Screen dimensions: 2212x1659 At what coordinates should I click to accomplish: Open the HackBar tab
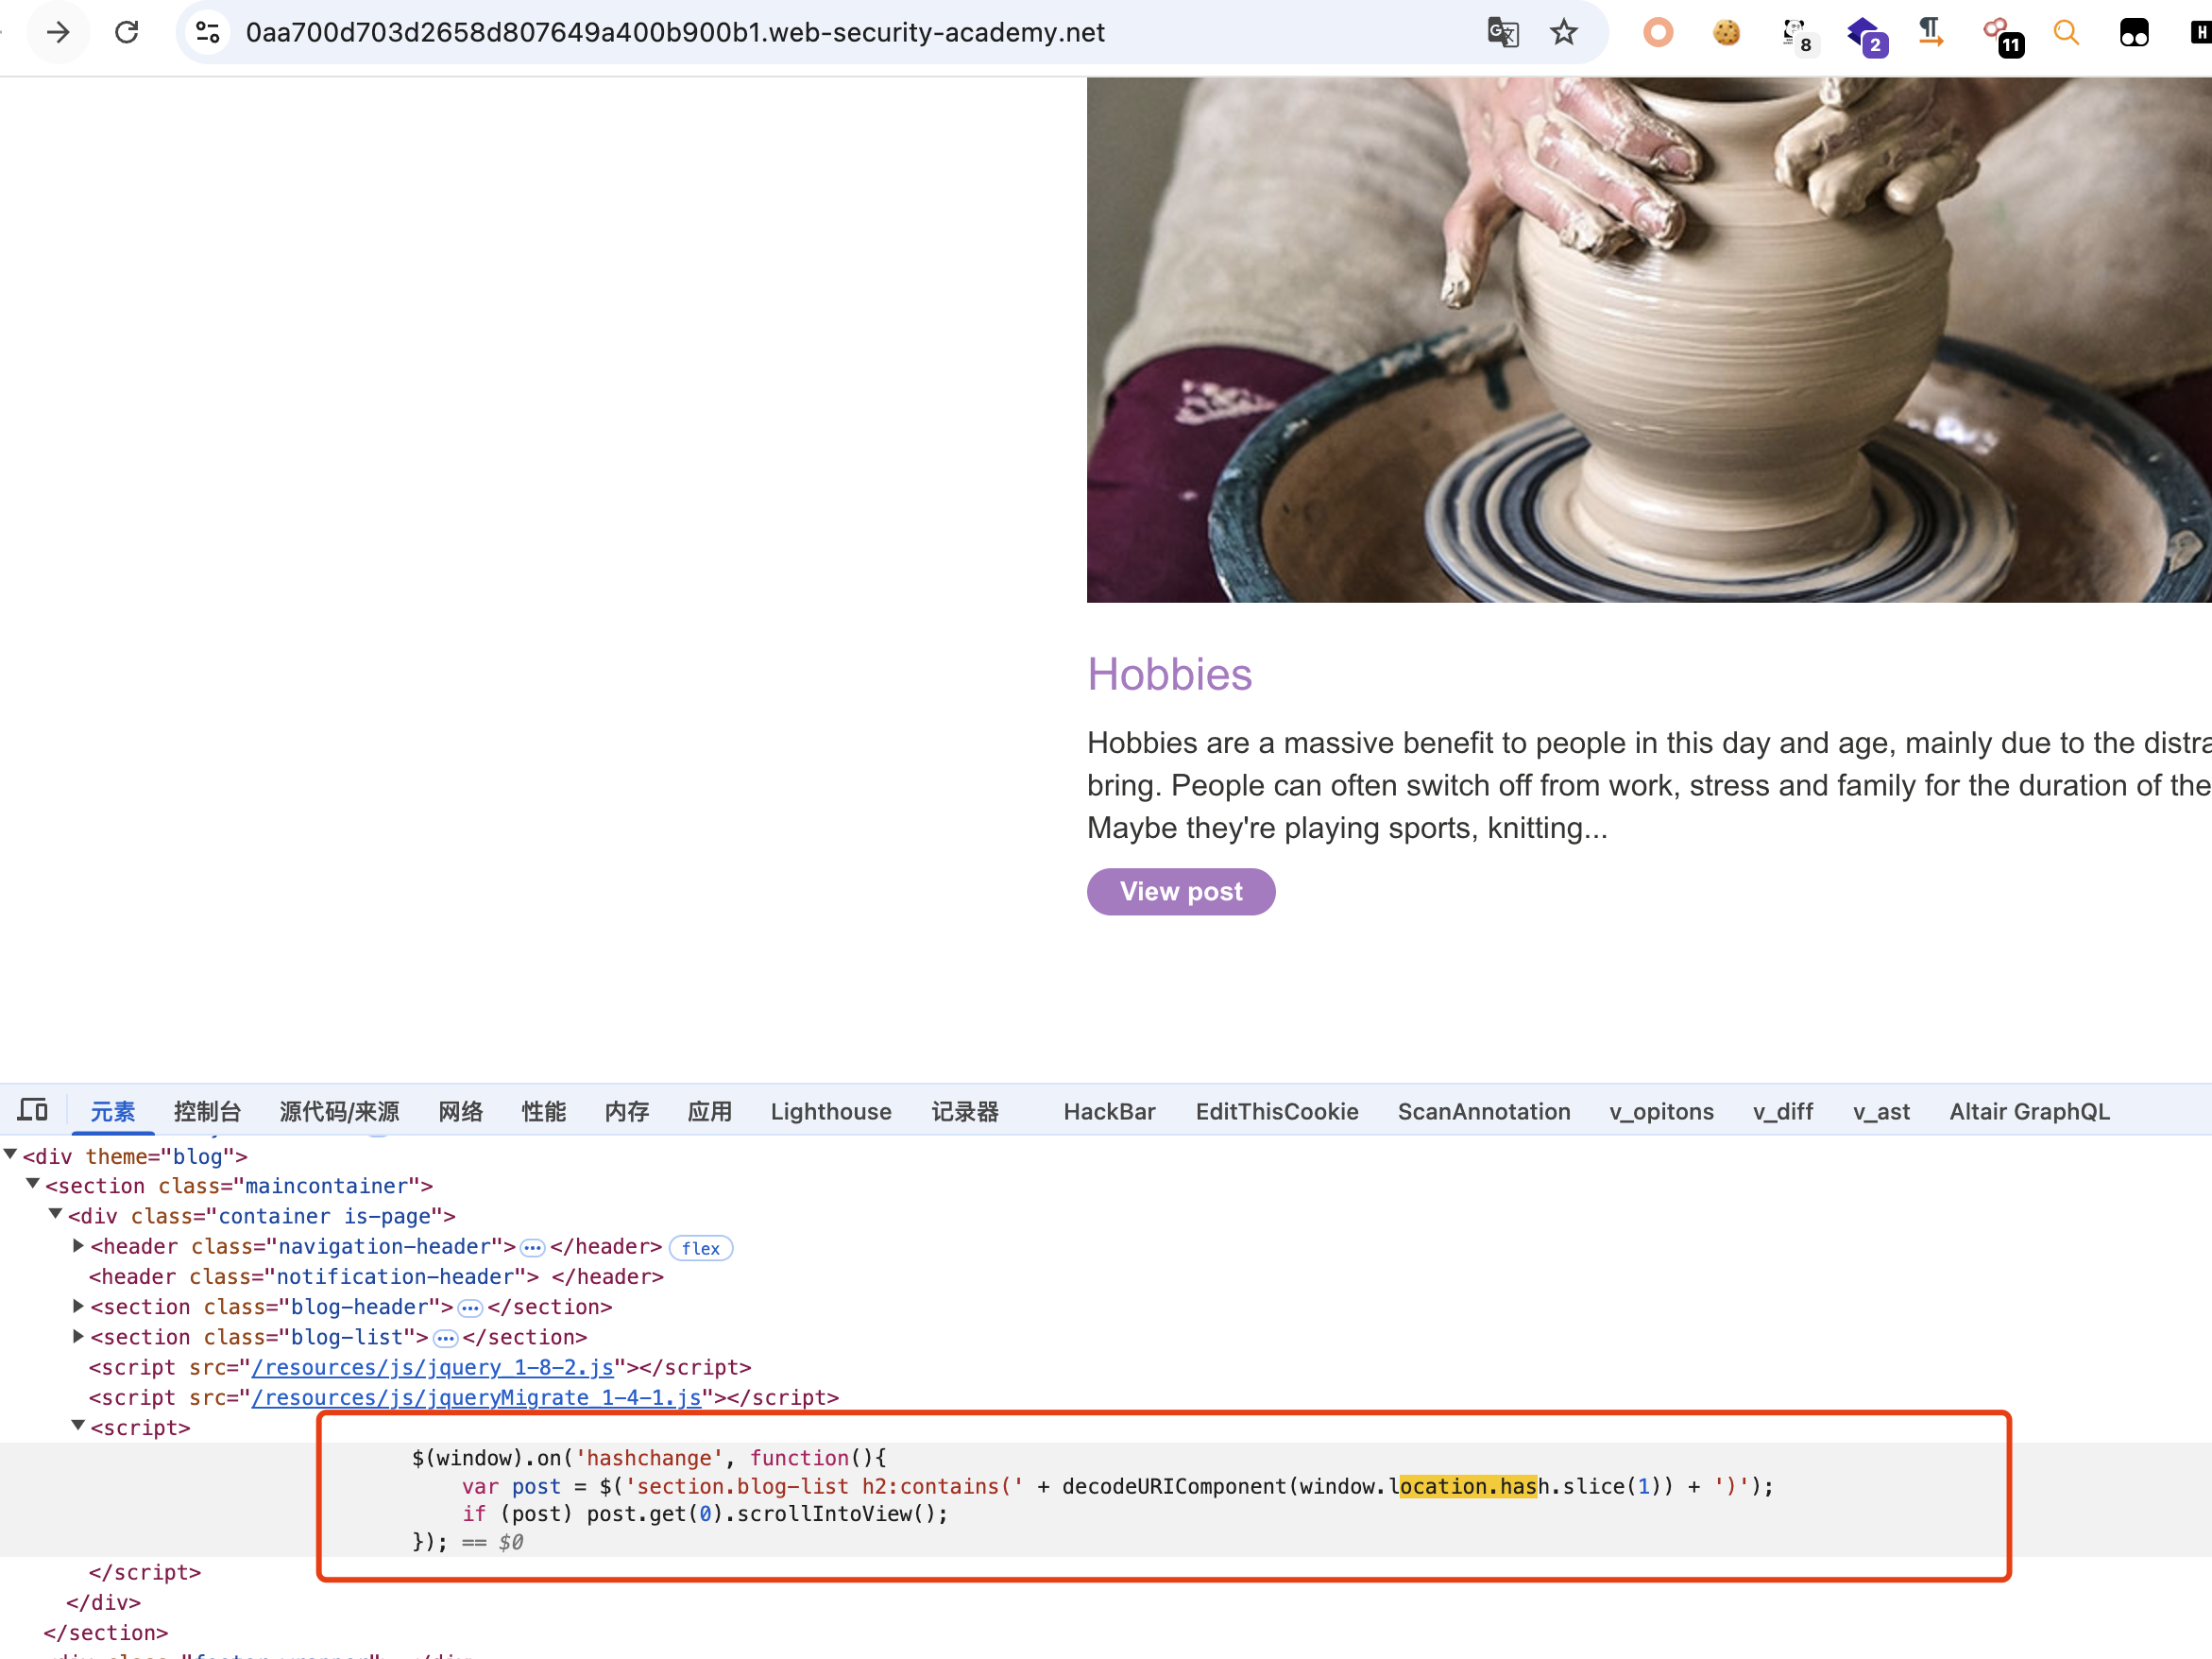coord(1109,1111)
